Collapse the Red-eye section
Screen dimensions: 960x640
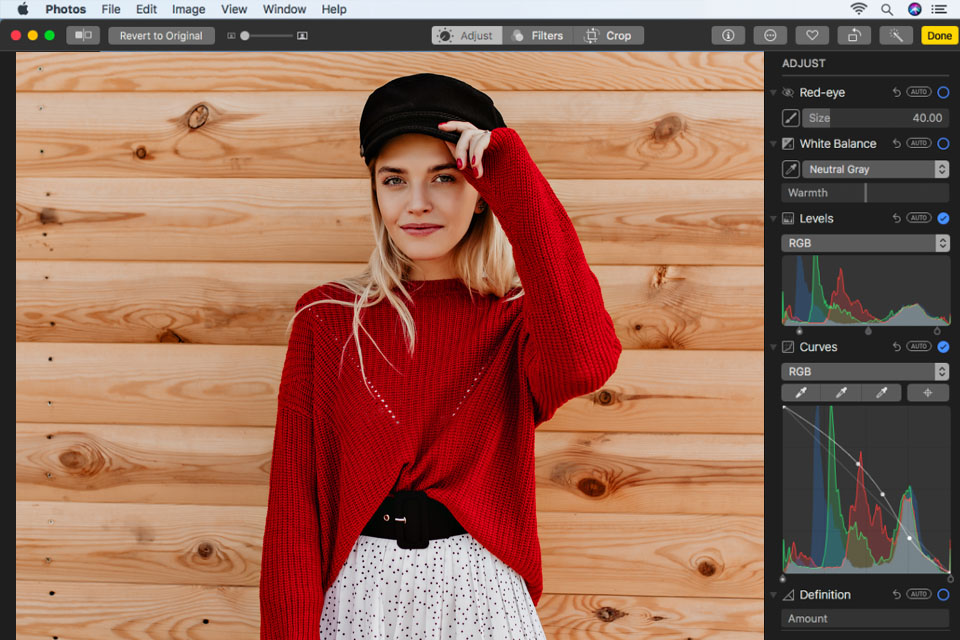pos(773,92)
